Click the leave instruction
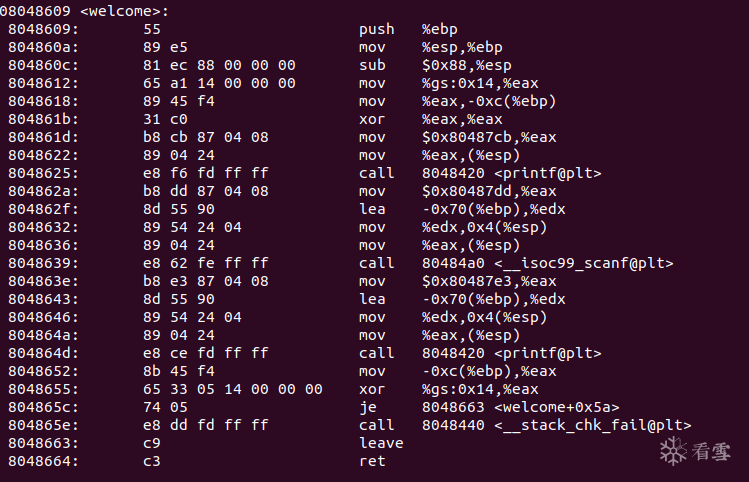749x482 pixels. 381,443
